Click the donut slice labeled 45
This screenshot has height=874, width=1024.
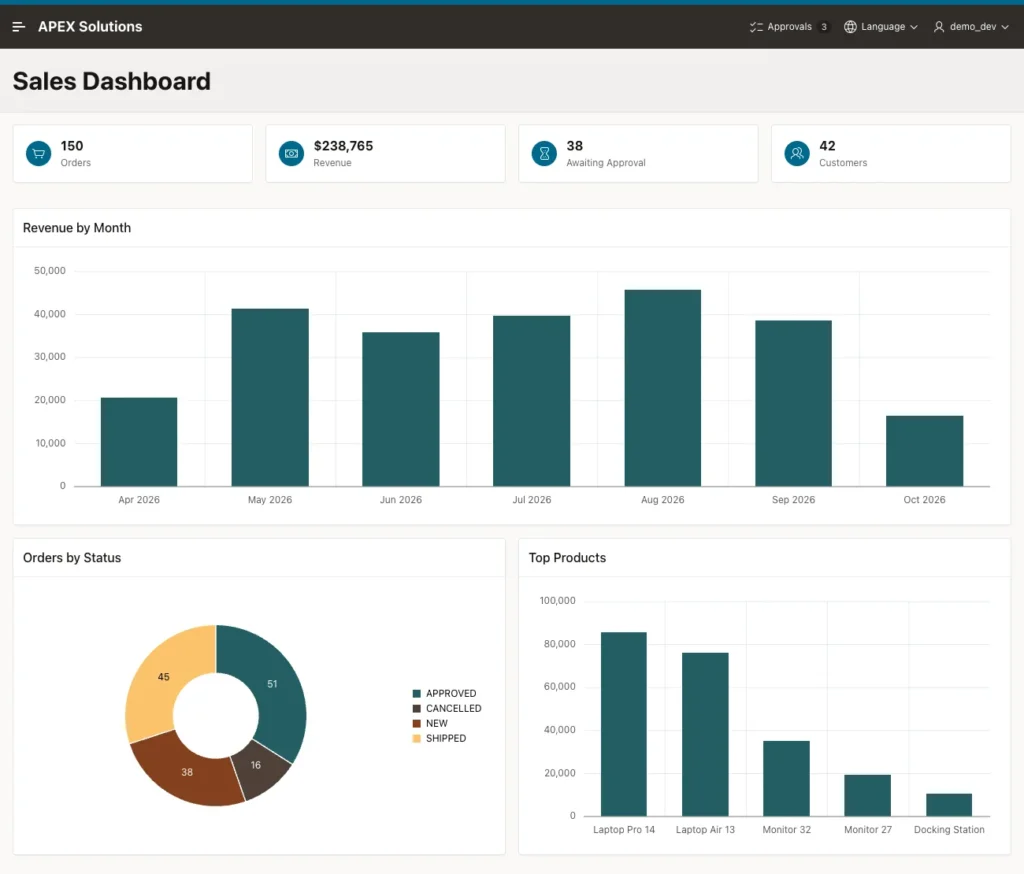(x=163, y=677)
